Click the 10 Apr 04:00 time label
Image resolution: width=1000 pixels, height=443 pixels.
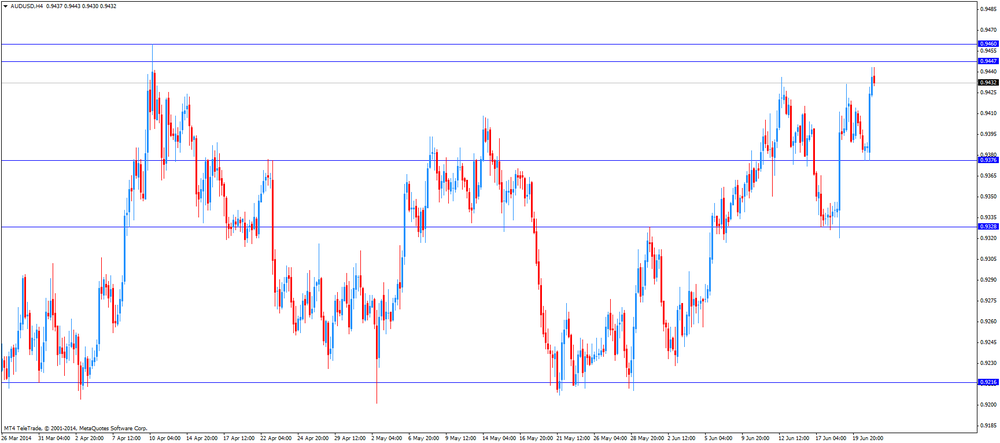[x=163, y=439]
